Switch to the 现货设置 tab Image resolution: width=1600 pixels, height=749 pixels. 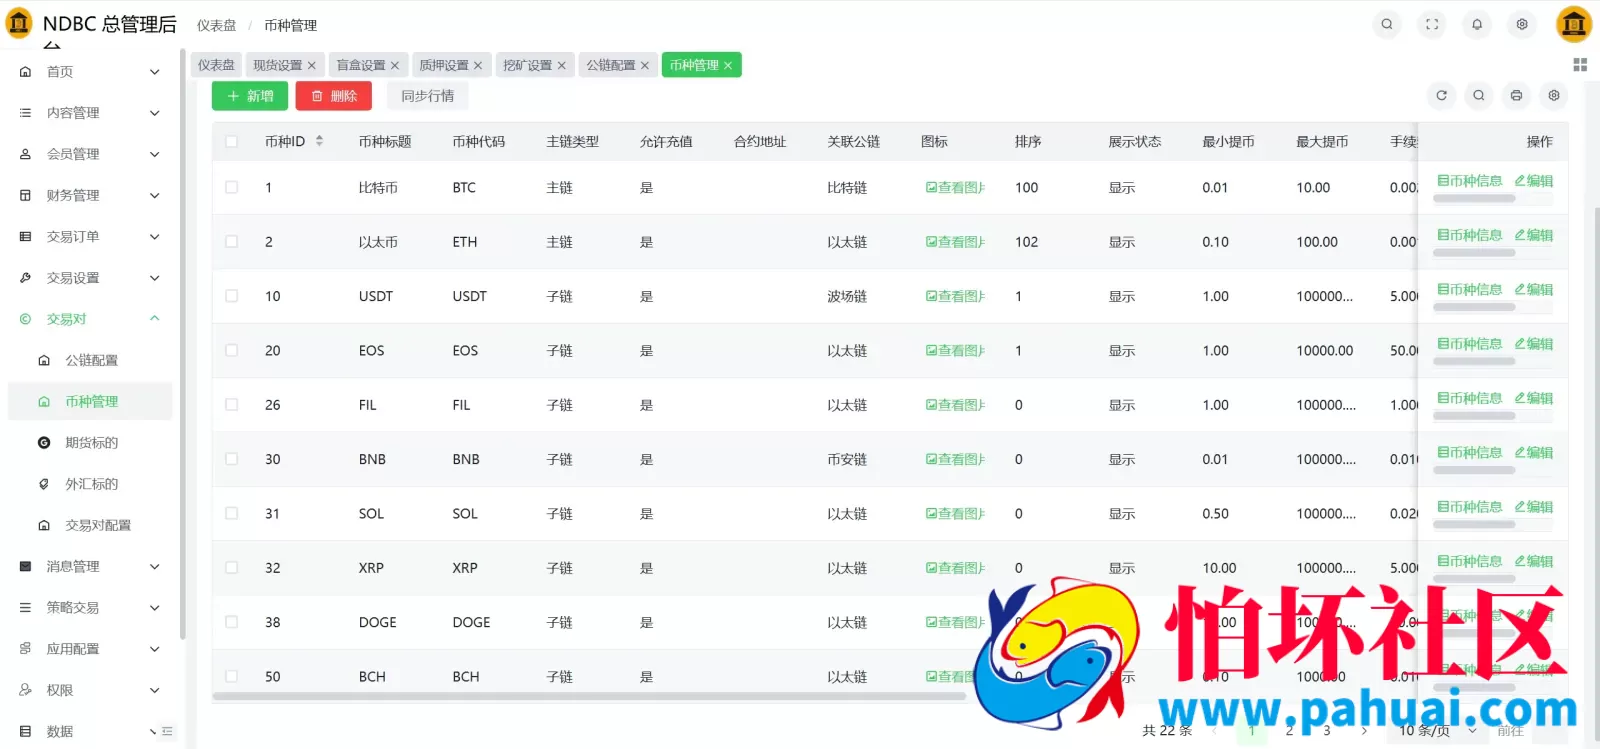pos(278,65)
